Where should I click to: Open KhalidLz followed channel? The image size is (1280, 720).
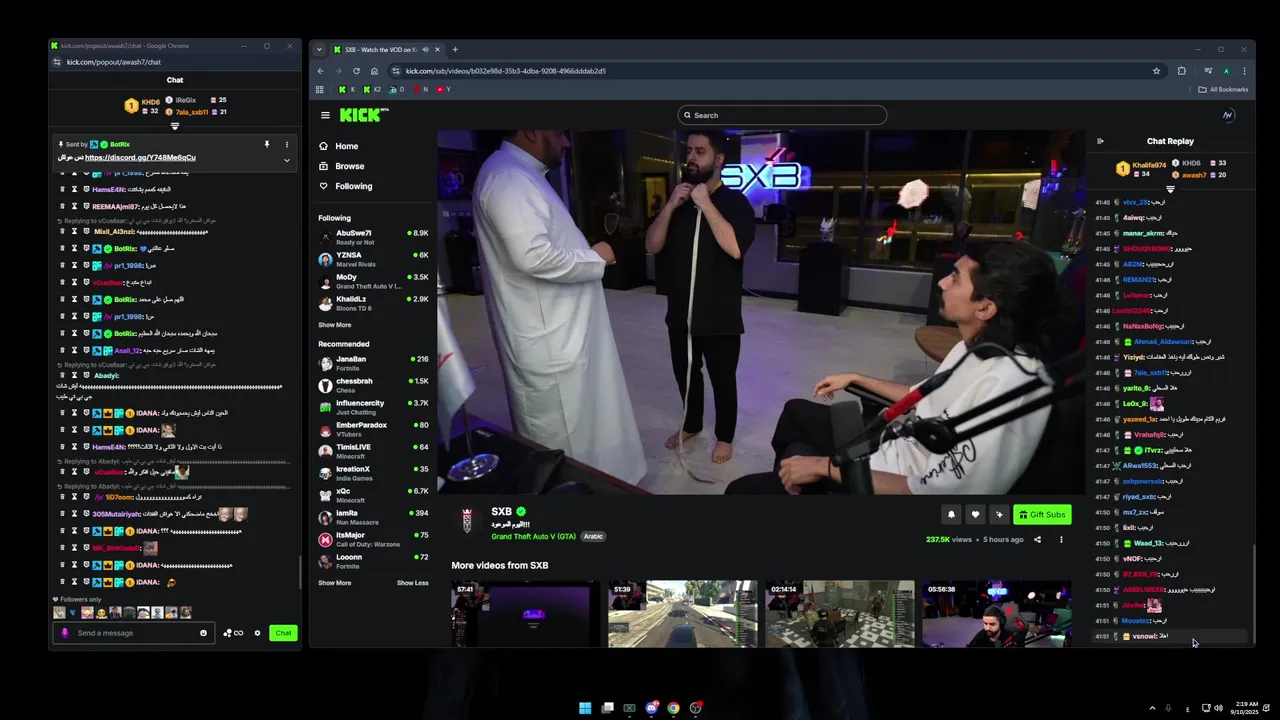[x=374, y=303]
